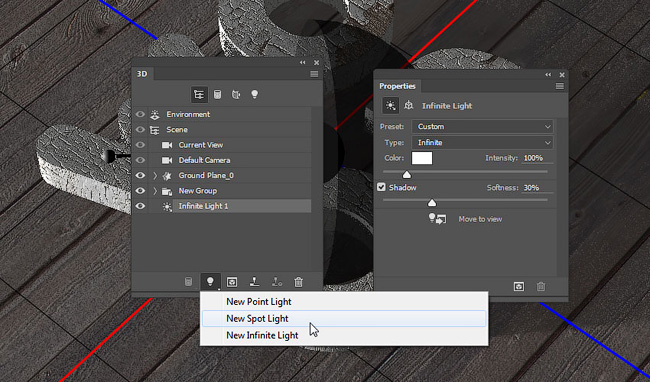
Task: Expand the New Group item
Action: click(155, 191)
